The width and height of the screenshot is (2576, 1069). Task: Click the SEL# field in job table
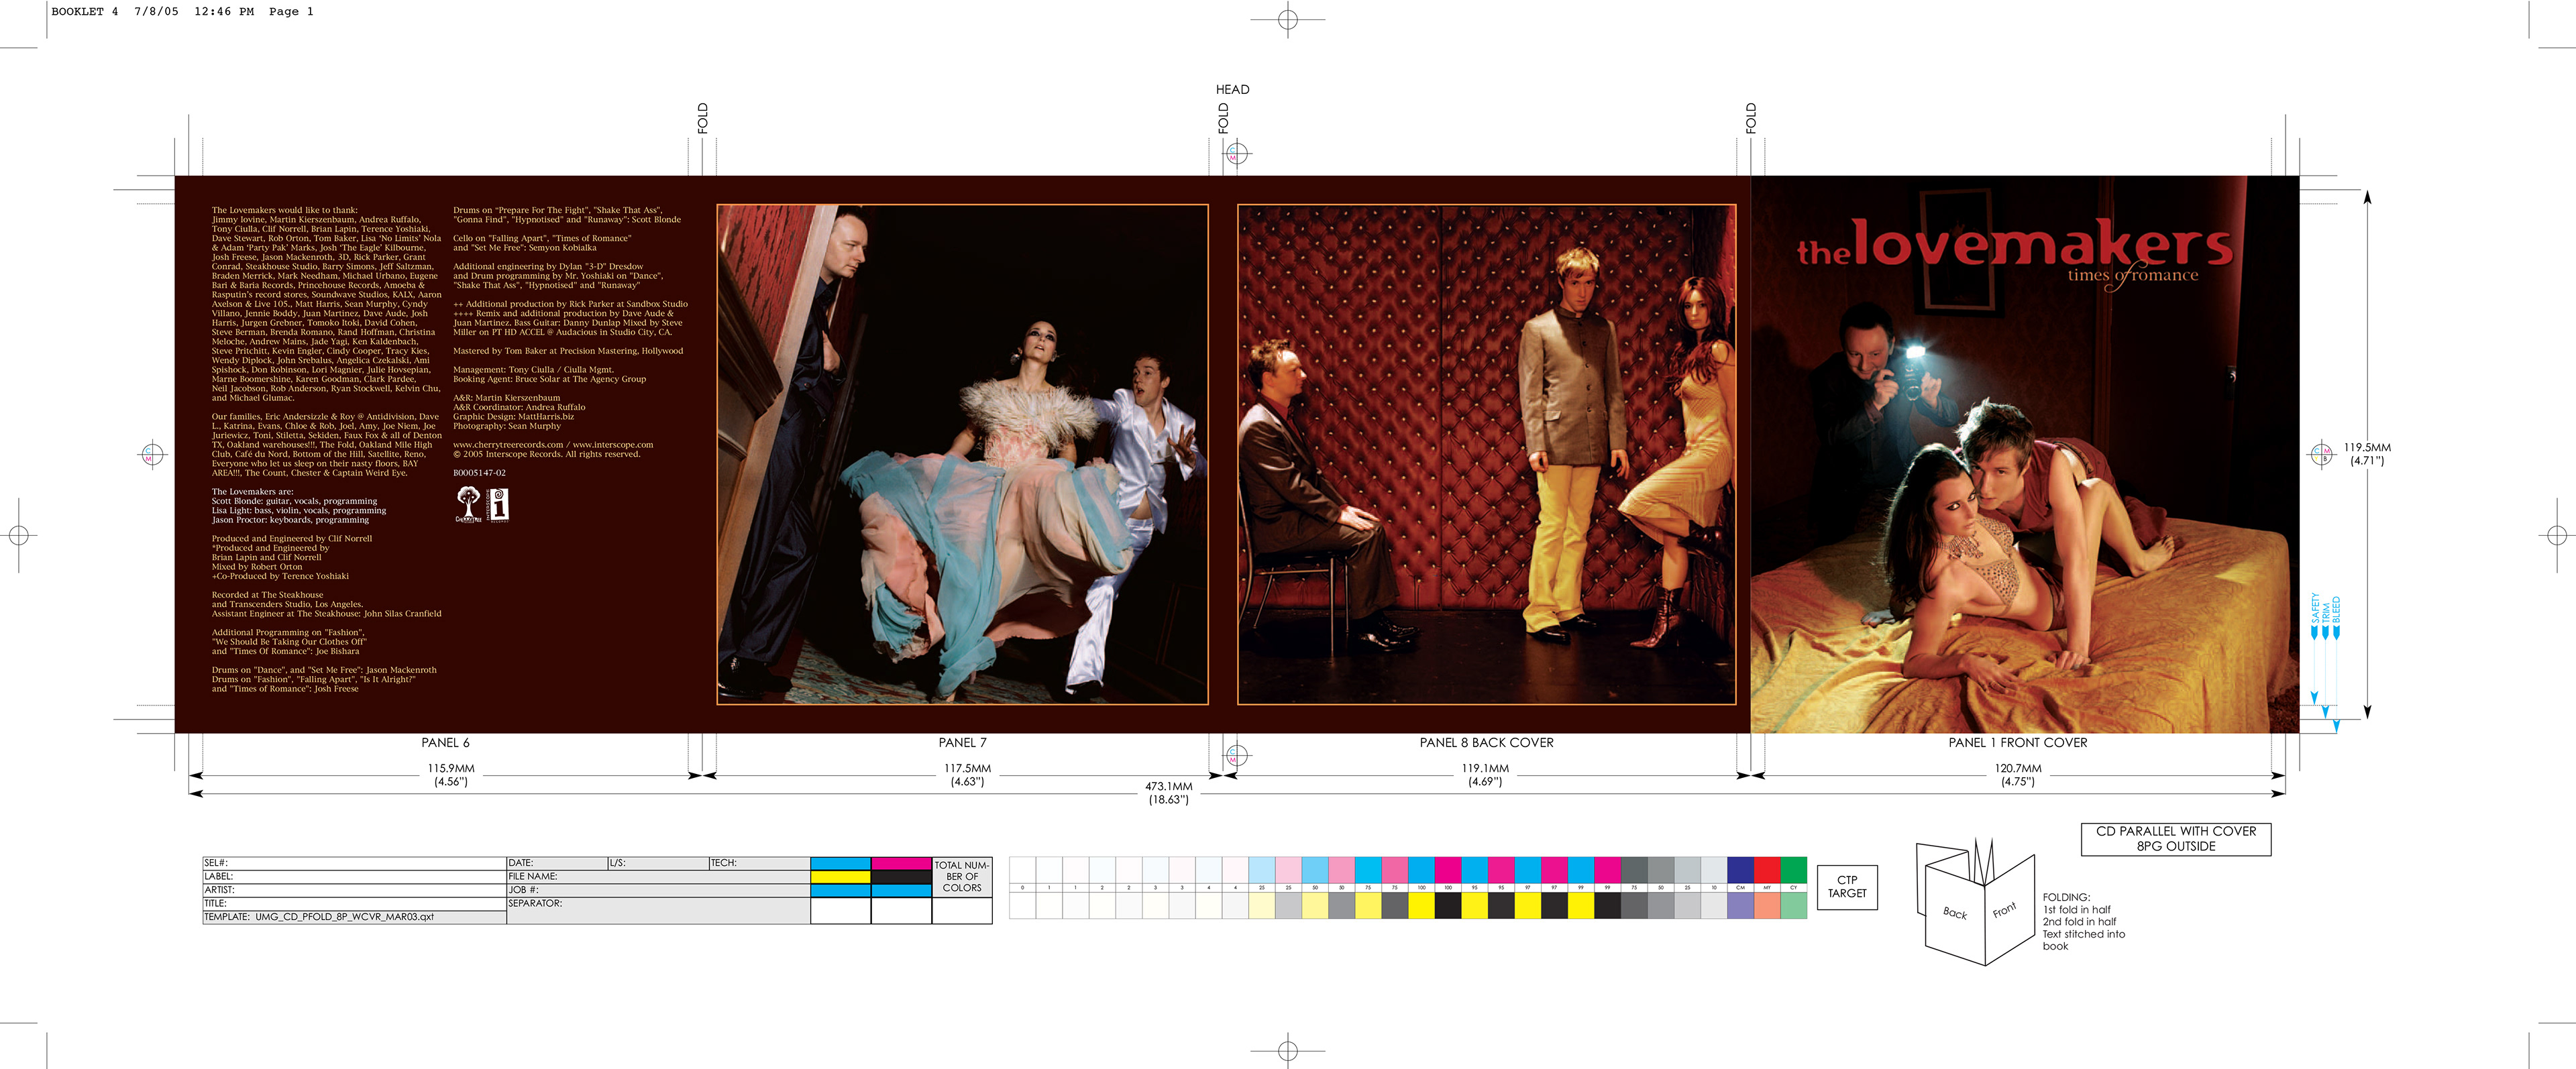click(354, 863)
